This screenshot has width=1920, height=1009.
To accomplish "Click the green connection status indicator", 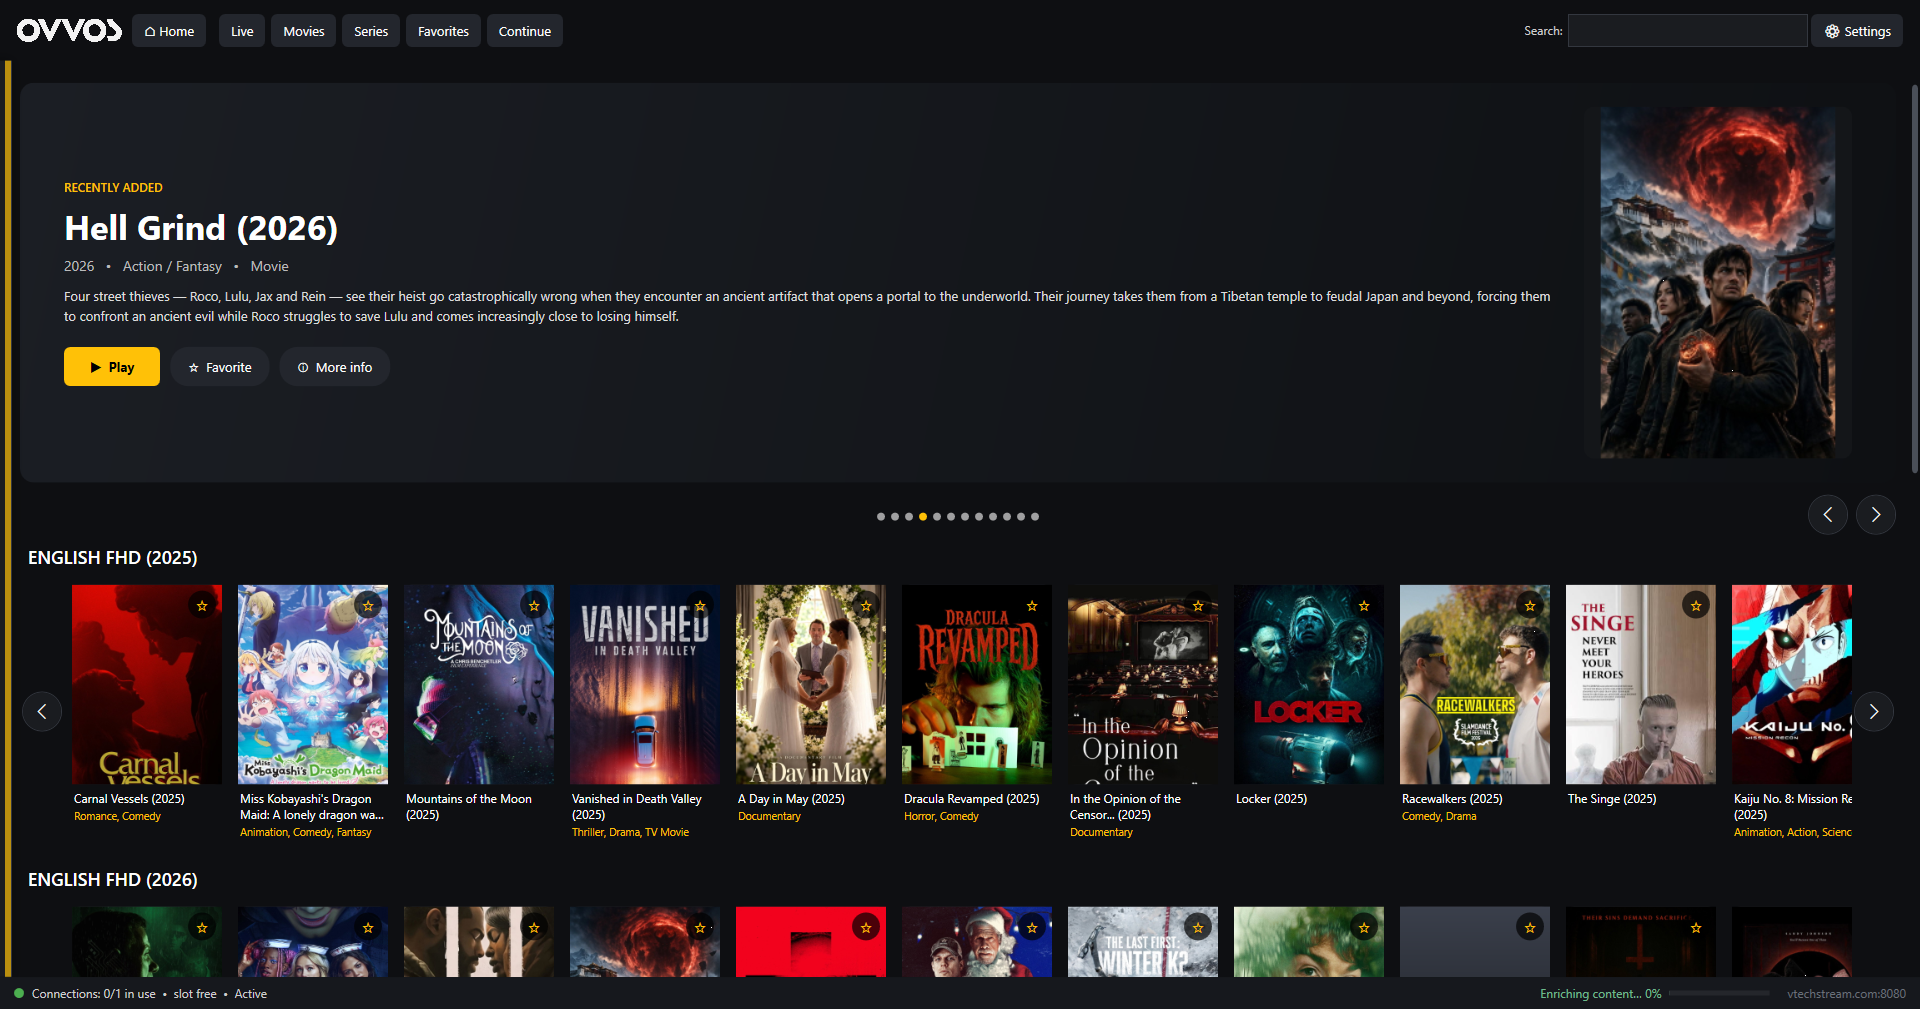I will (18, 993).
